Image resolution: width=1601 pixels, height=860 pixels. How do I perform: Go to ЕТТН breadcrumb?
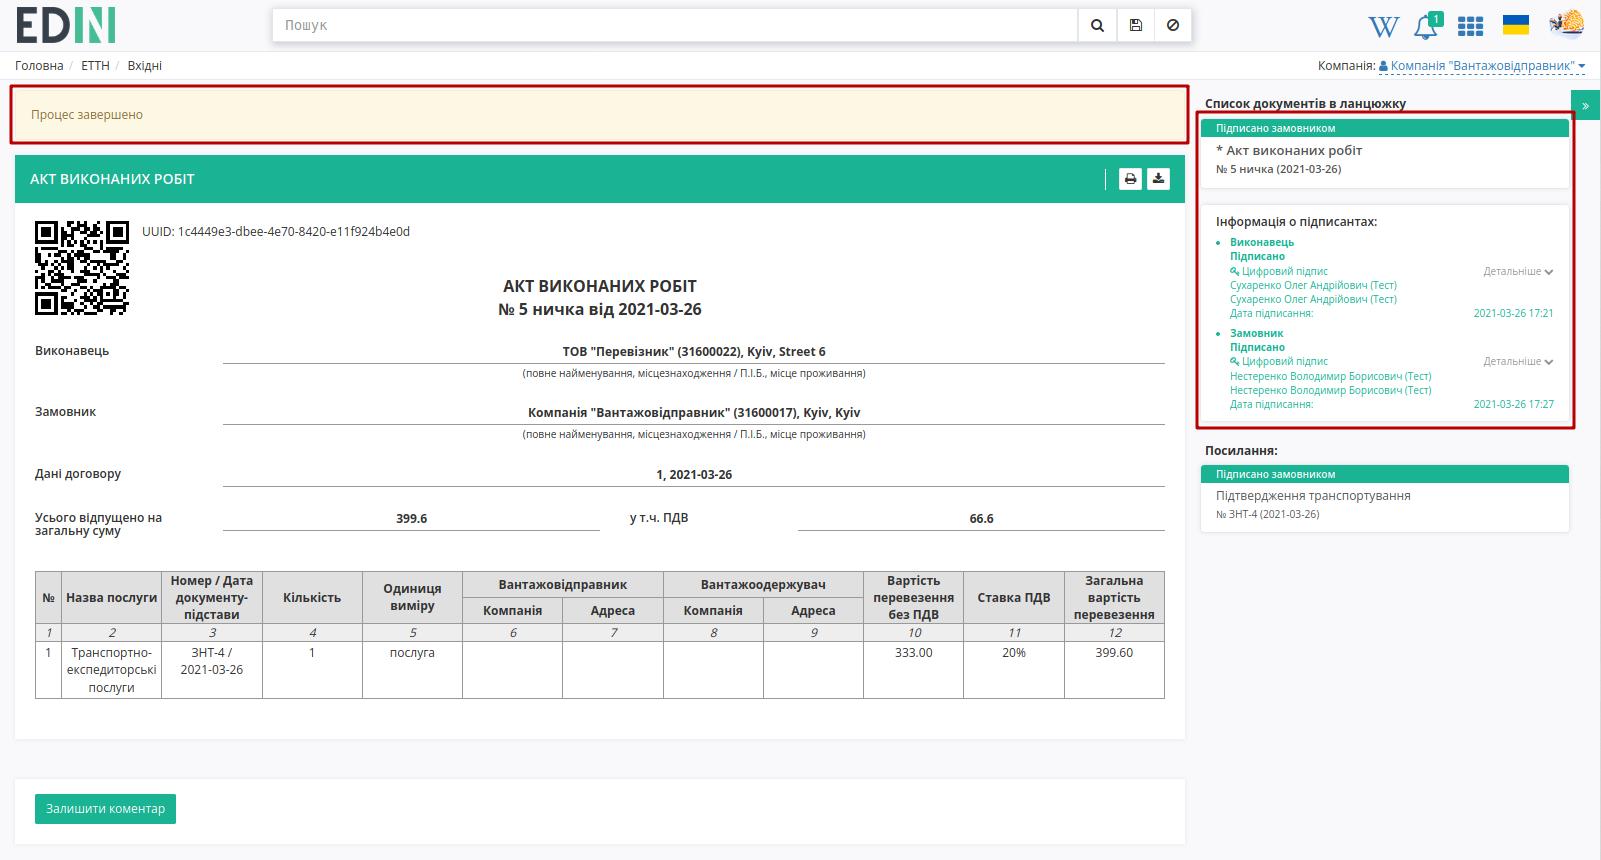tap(95, 66)
